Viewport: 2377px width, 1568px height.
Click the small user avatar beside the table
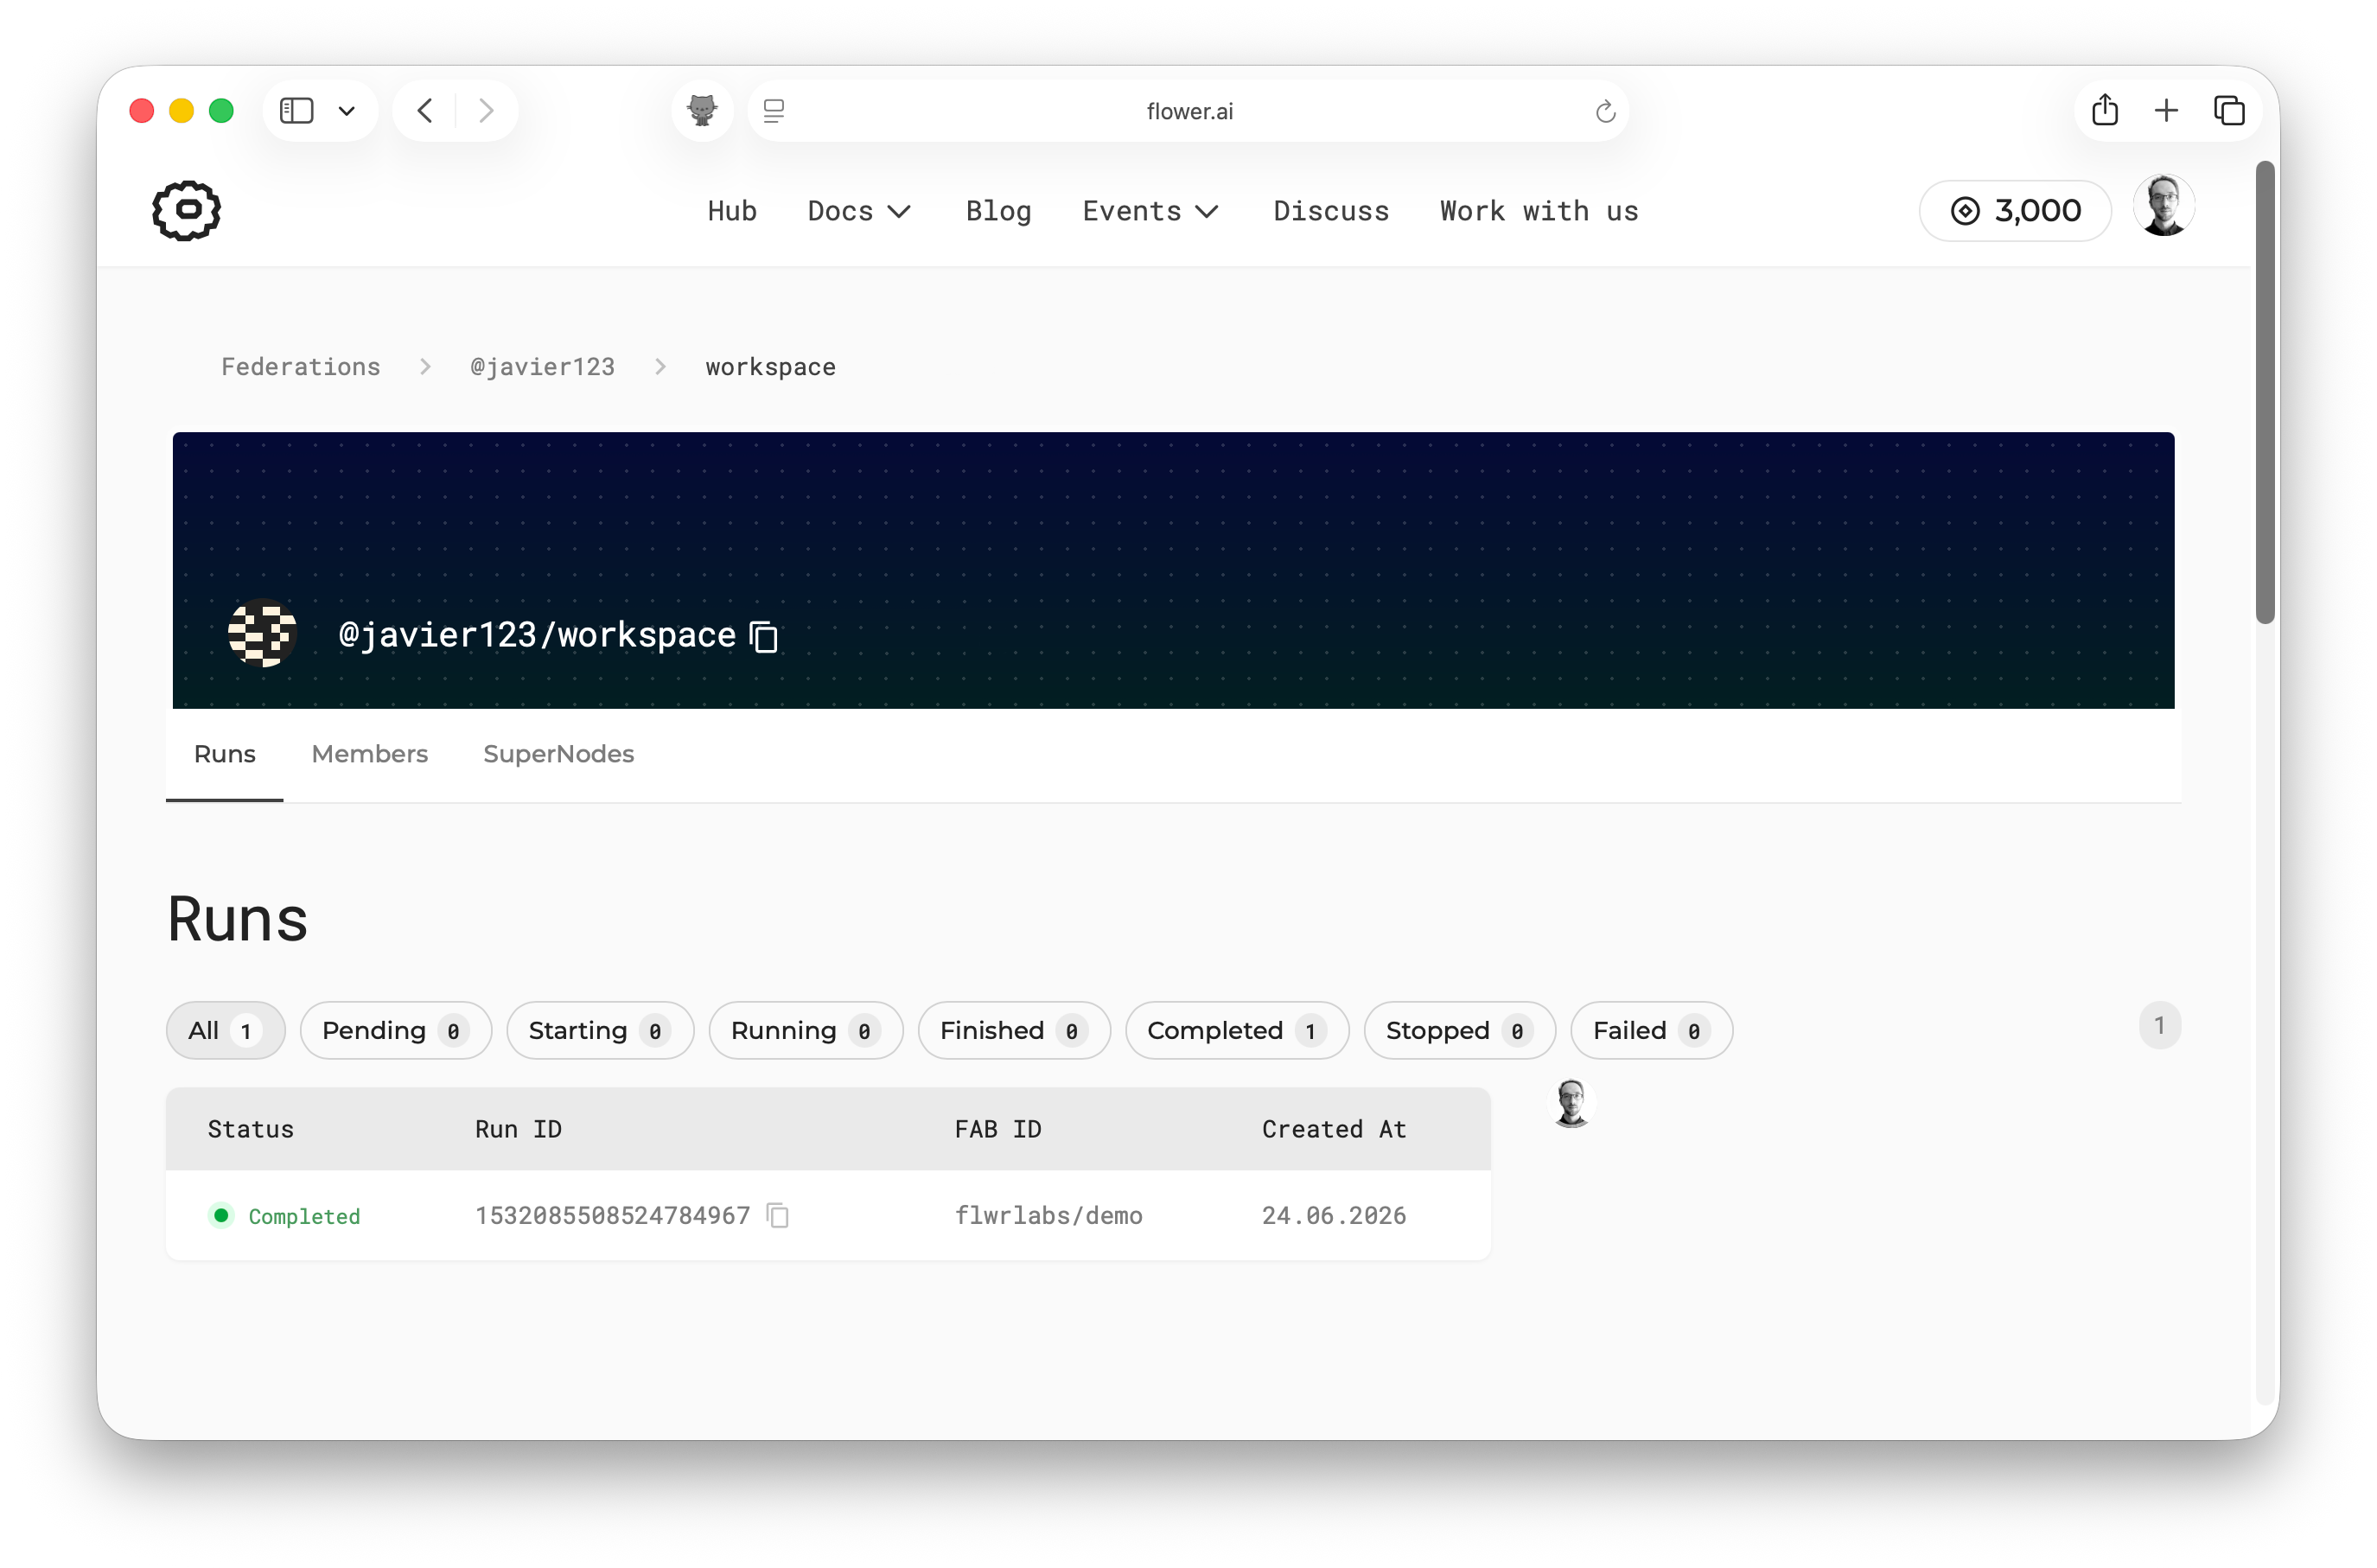(1571, 1104)
